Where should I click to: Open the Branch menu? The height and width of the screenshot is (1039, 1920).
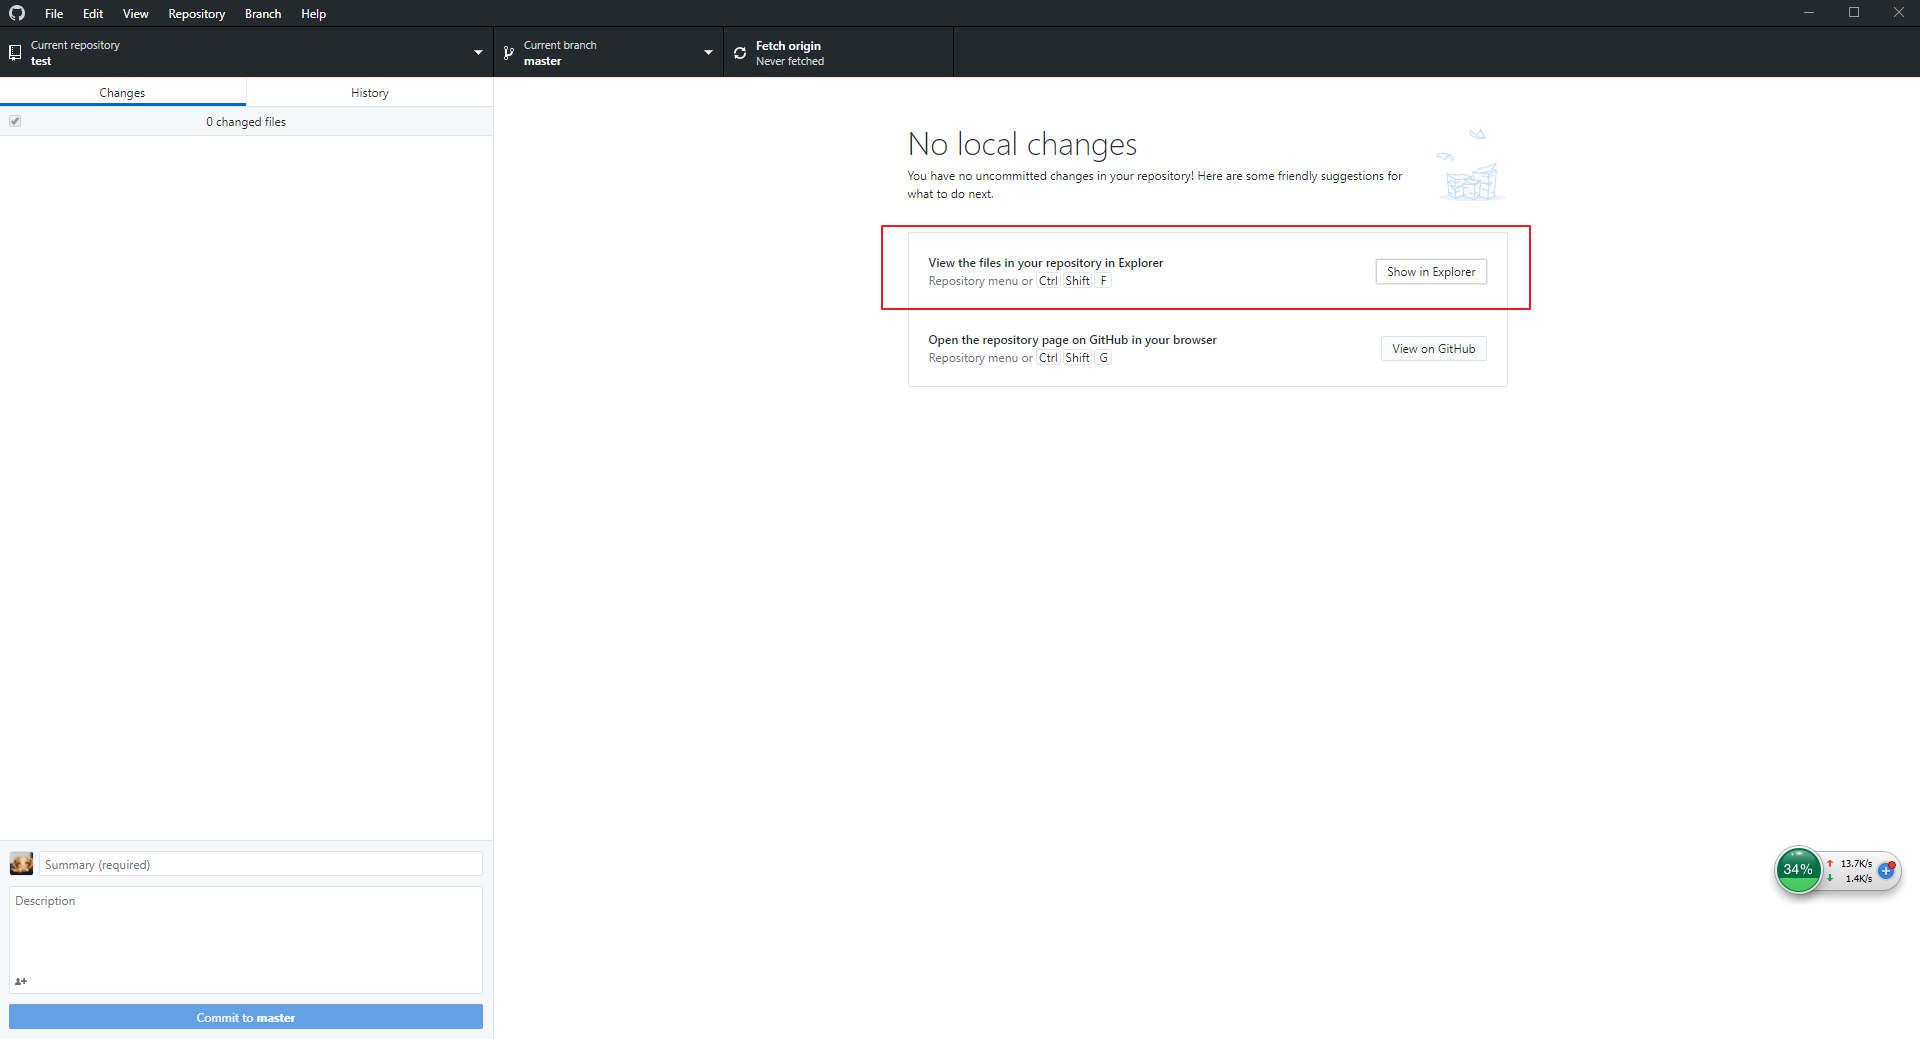(263, 13)
